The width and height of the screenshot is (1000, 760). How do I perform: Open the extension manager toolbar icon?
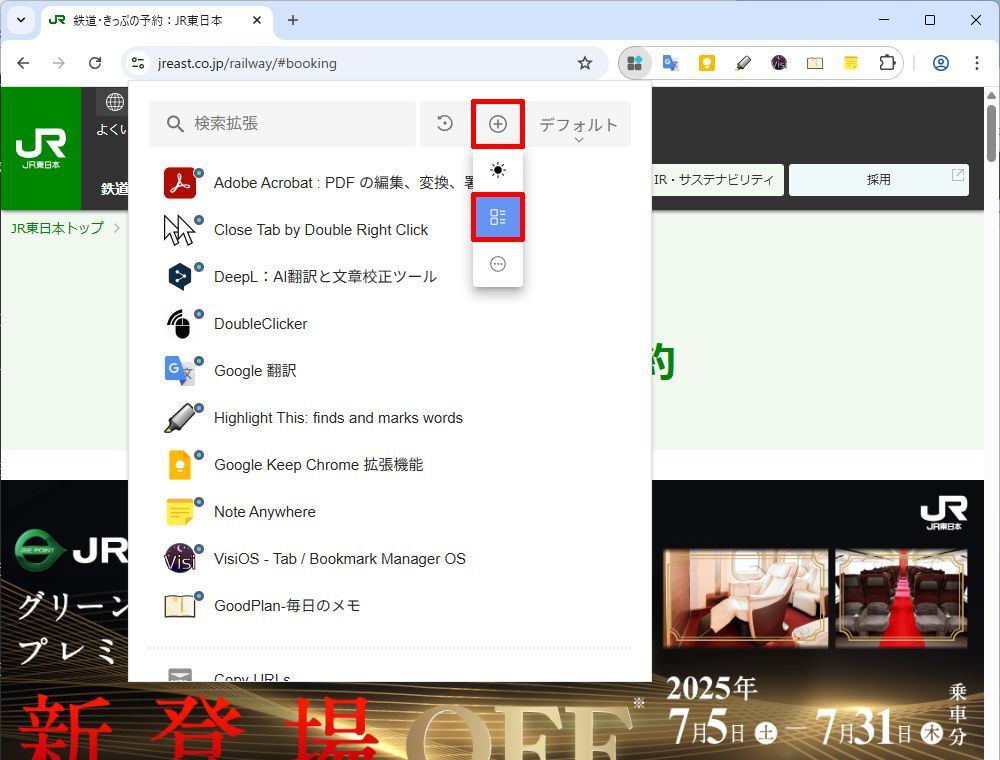(635, 63)
